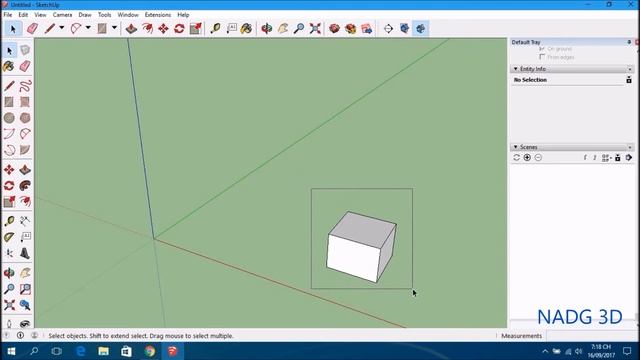Open the Shapes tool dropdown arrow
The height and width of the screenshot is (360, 640).
114,28
